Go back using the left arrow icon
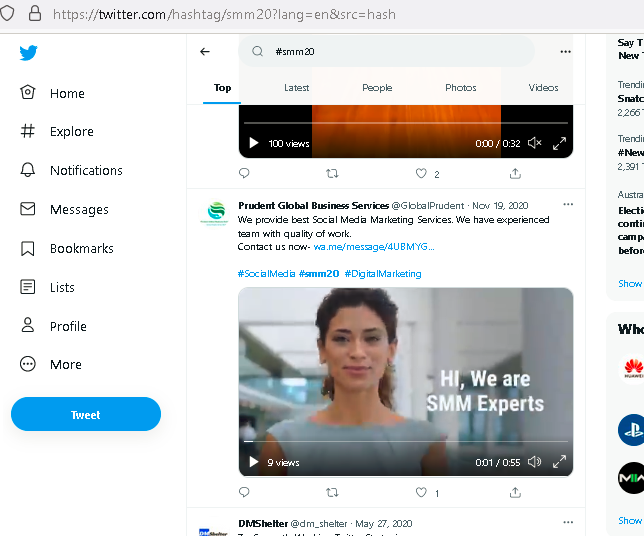 [x=205, y=52]
